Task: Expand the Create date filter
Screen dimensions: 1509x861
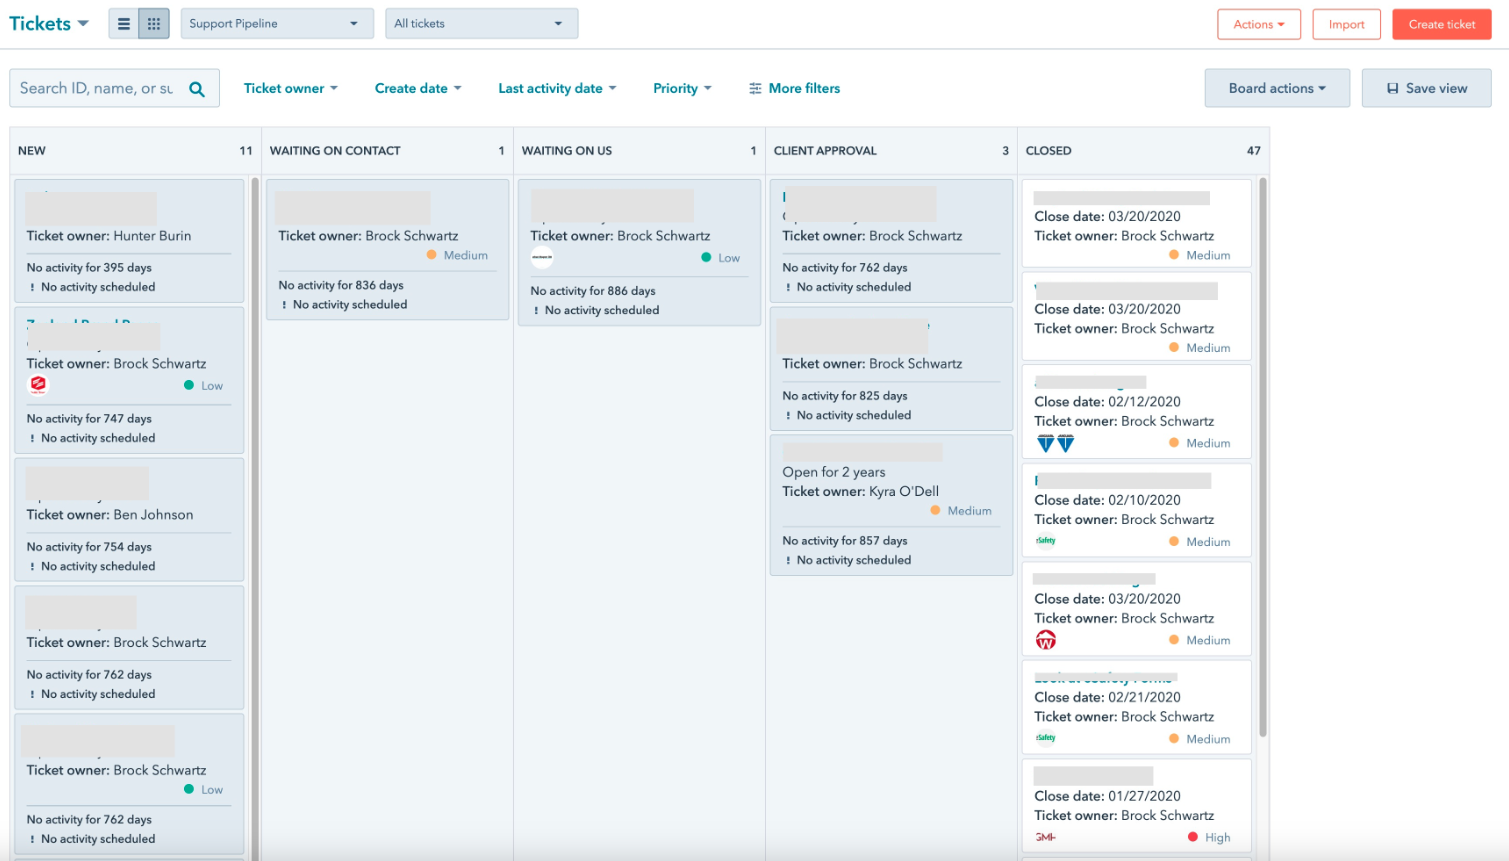Action: (418, 89)
